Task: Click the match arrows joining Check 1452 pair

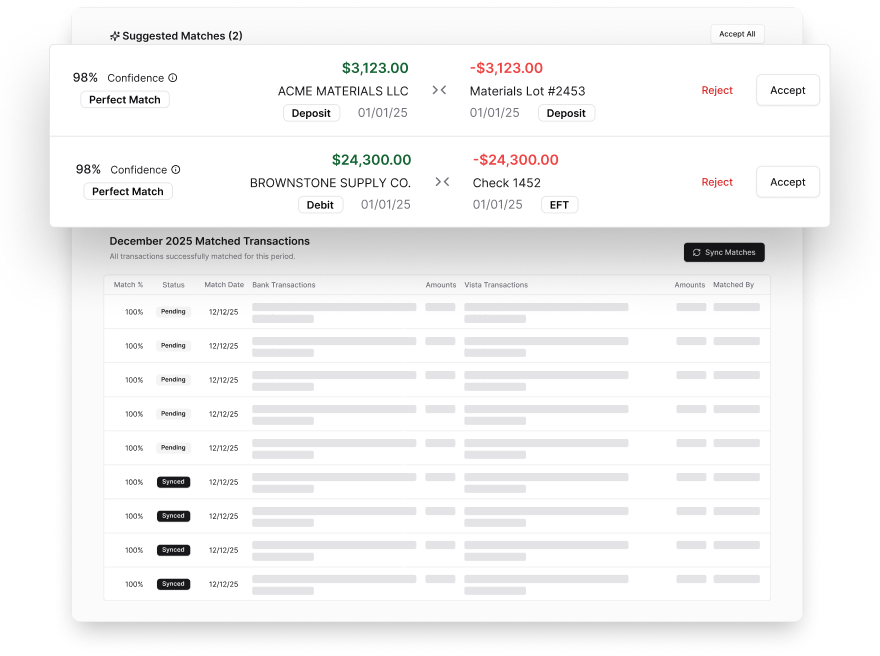Action: pos(439,181)
